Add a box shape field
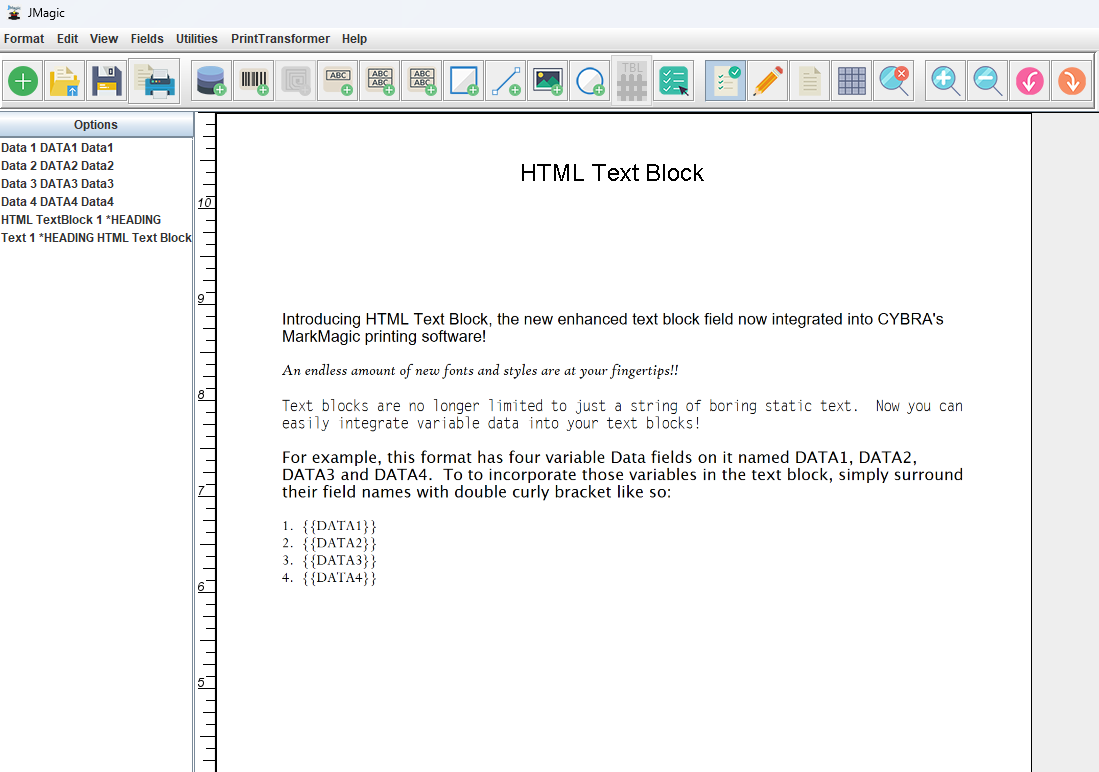This screenshot has width=1099, height=772. coord(464,81)
